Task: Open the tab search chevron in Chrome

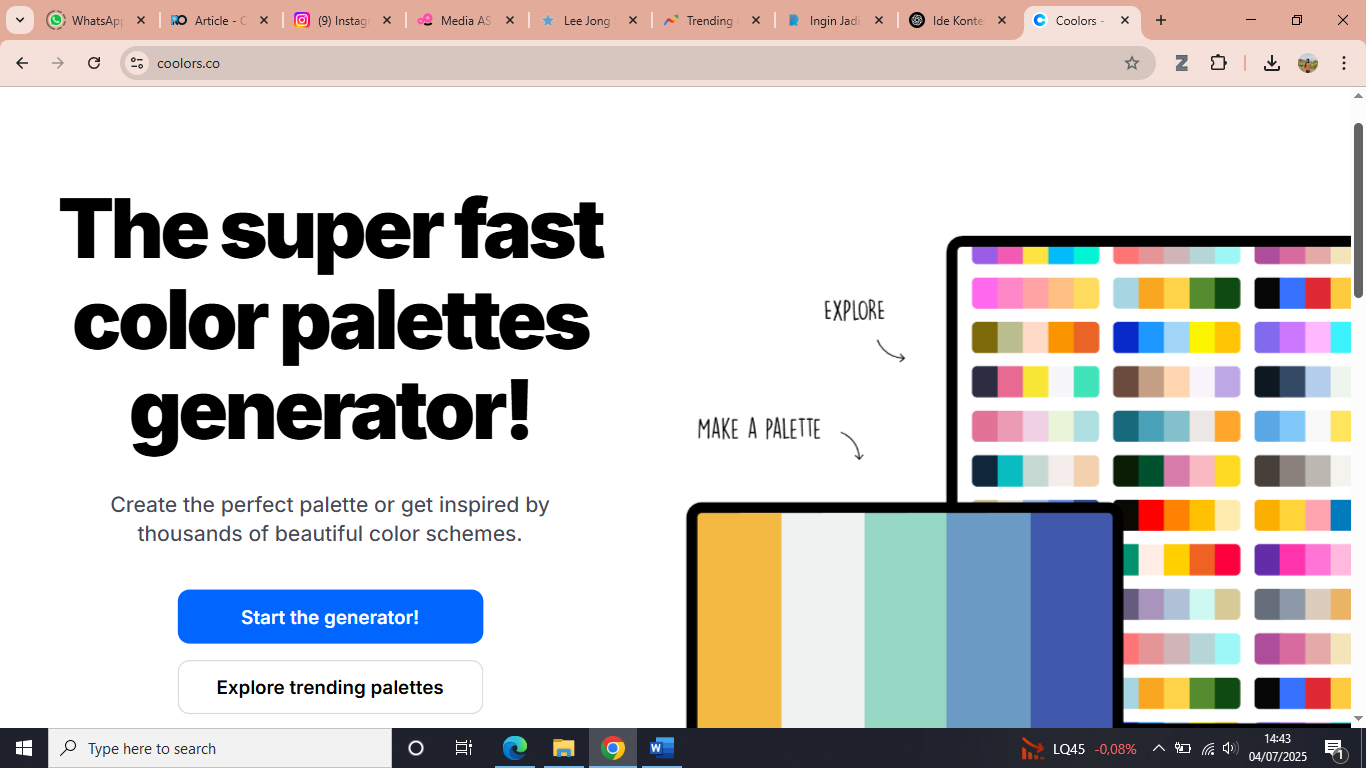Action: click(19, 20)
